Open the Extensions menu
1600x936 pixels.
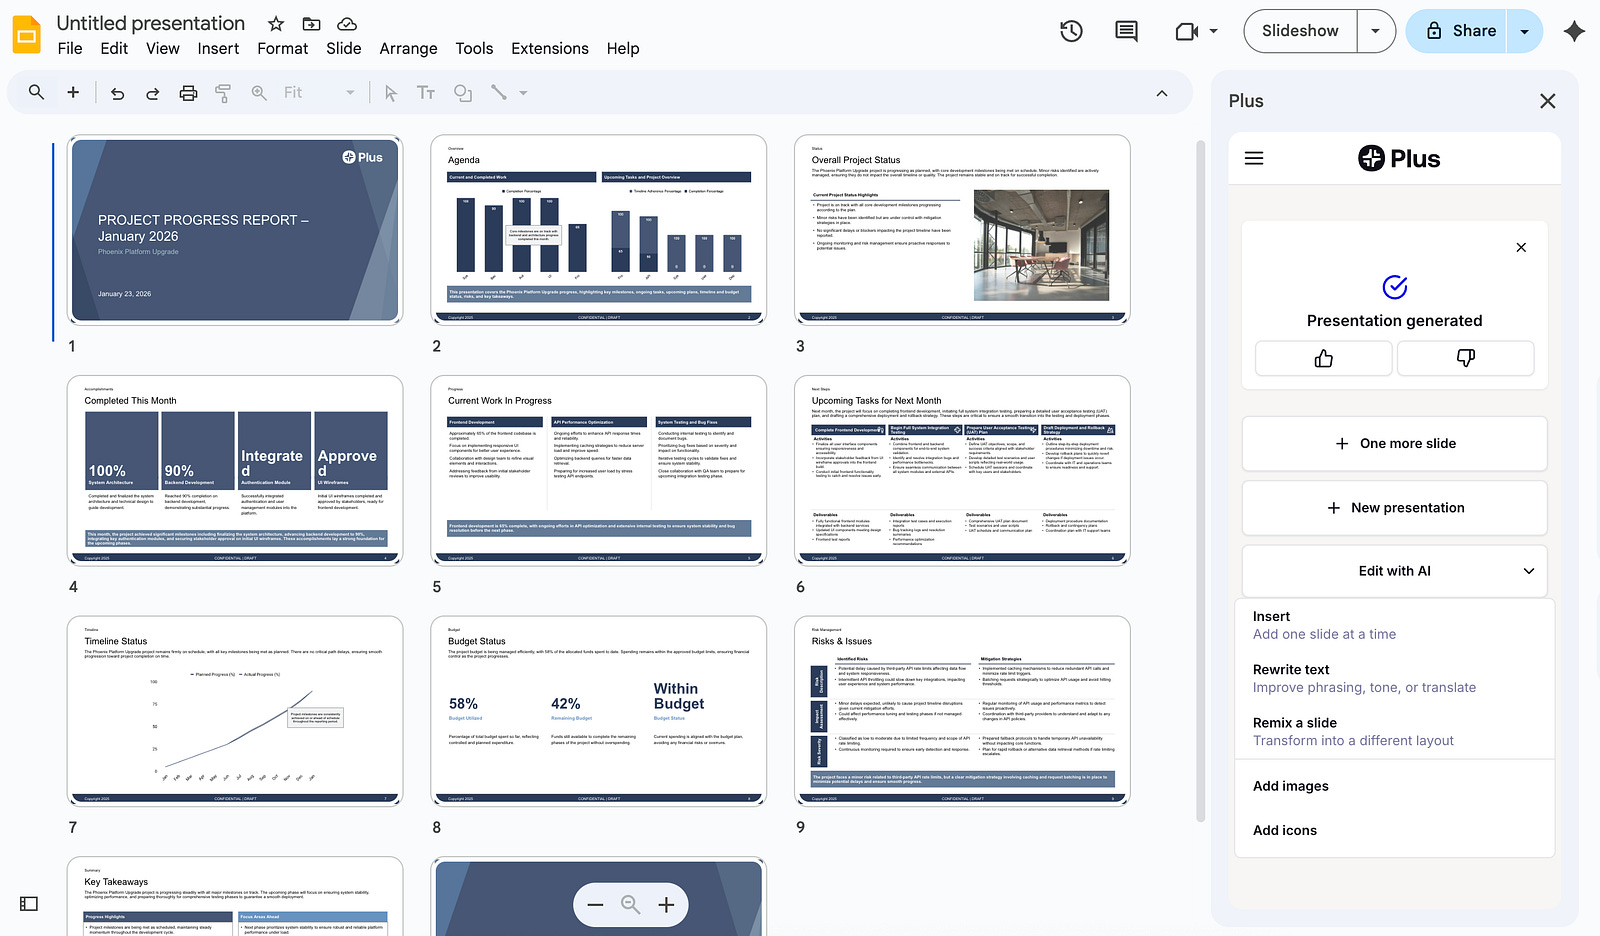click(x=550, y=48)
